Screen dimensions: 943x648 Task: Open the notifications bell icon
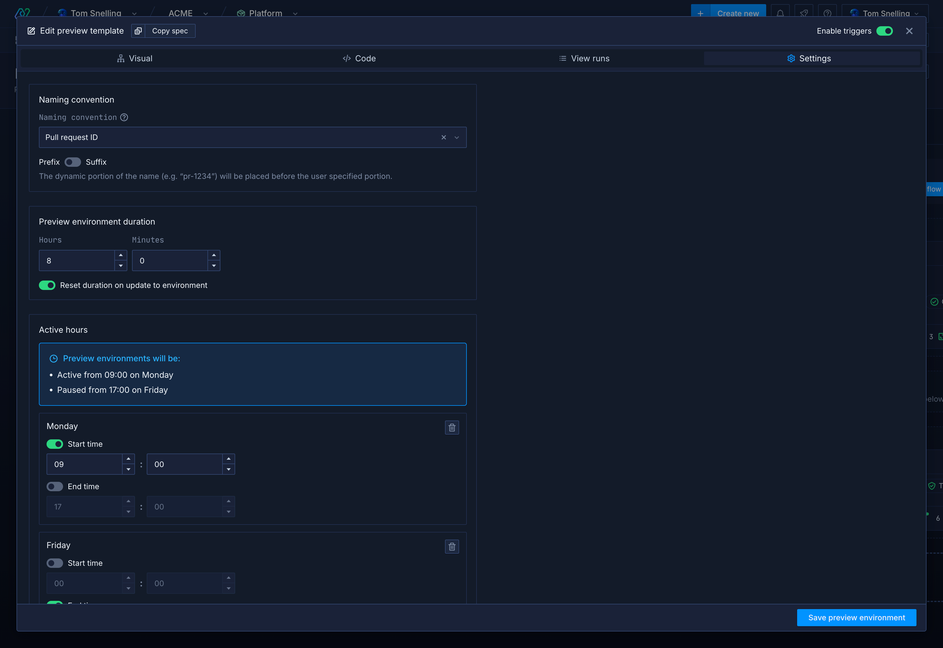point(780,12)
